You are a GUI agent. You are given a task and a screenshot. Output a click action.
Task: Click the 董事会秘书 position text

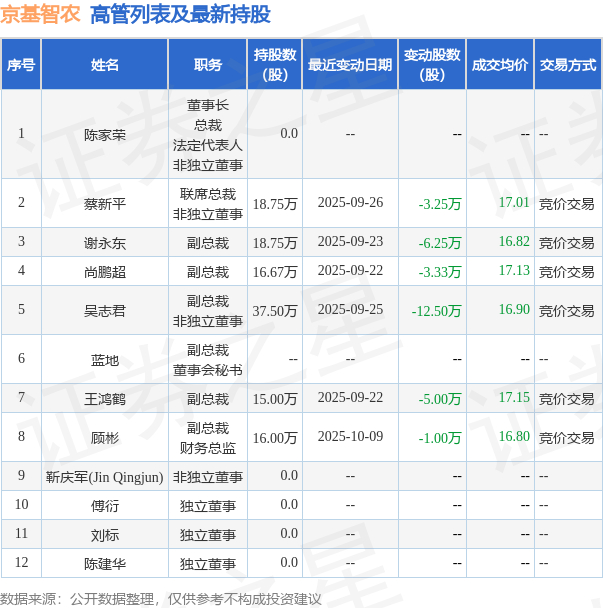208,370
